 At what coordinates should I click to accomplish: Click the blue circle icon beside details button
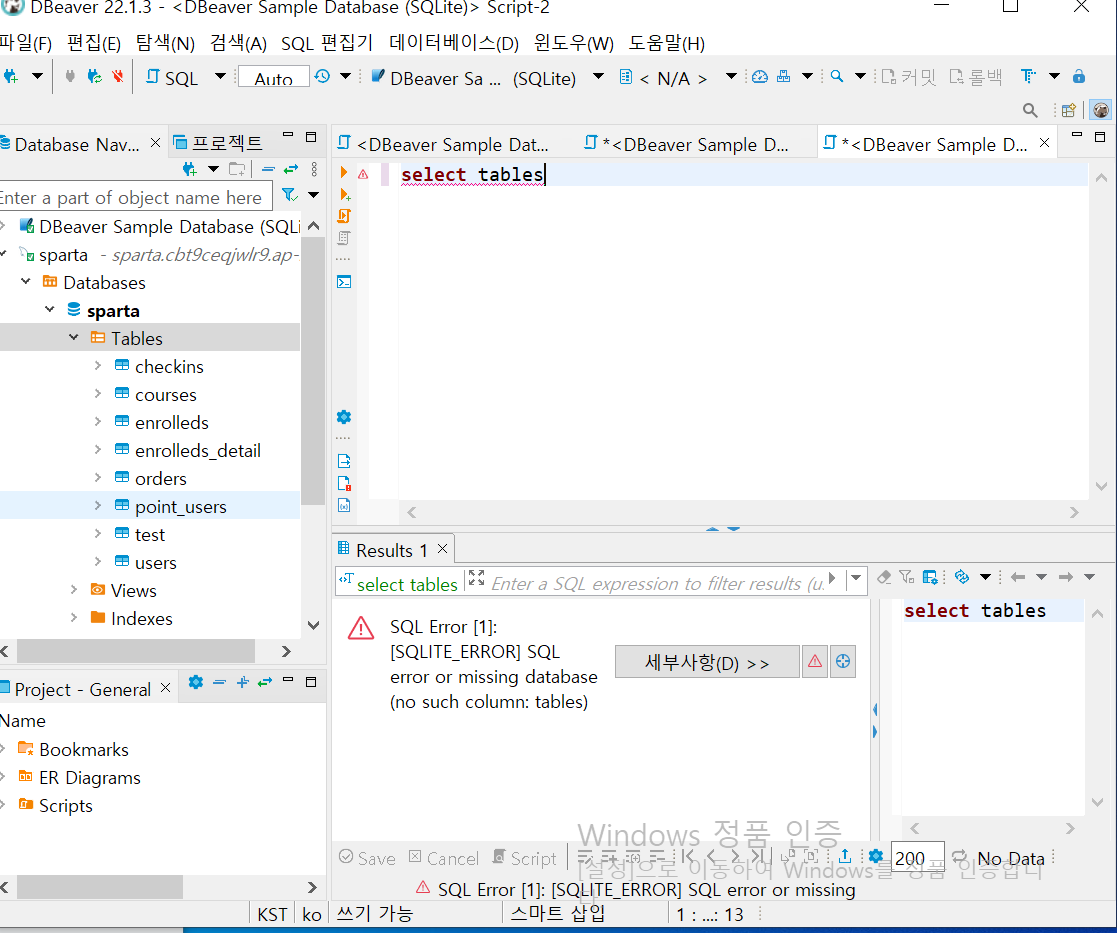click(x=843, y=662)
